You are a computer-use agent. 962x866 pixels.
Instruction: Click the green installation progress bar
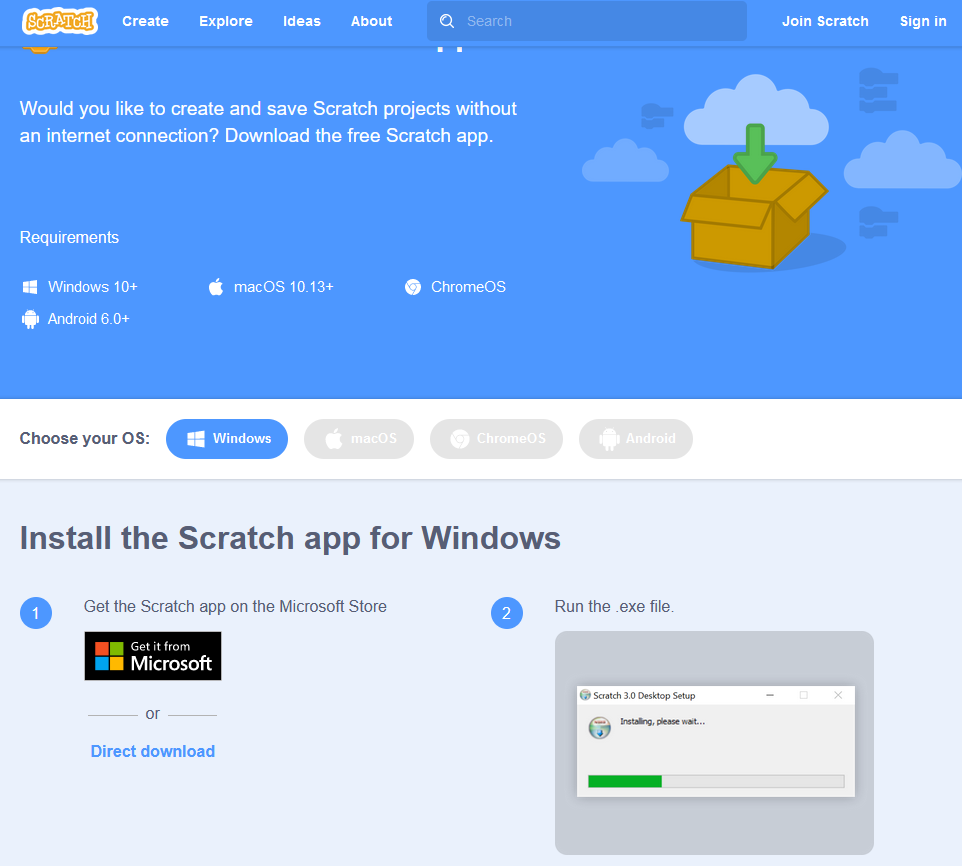625,781
